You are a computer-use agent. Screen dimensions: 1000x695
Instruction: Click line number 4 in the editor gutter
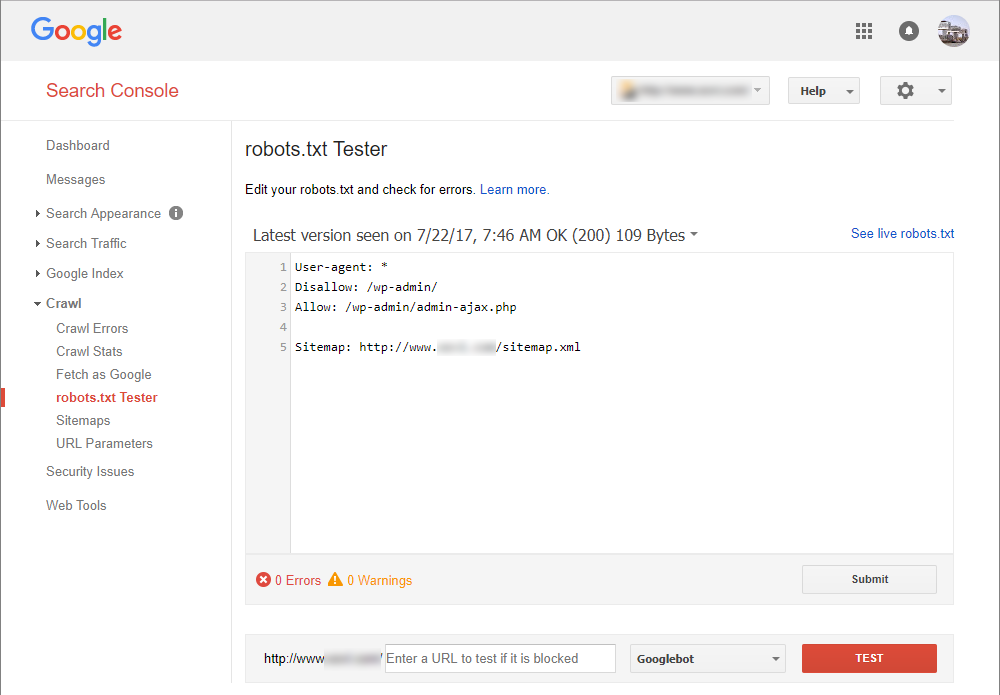[283, 327]
